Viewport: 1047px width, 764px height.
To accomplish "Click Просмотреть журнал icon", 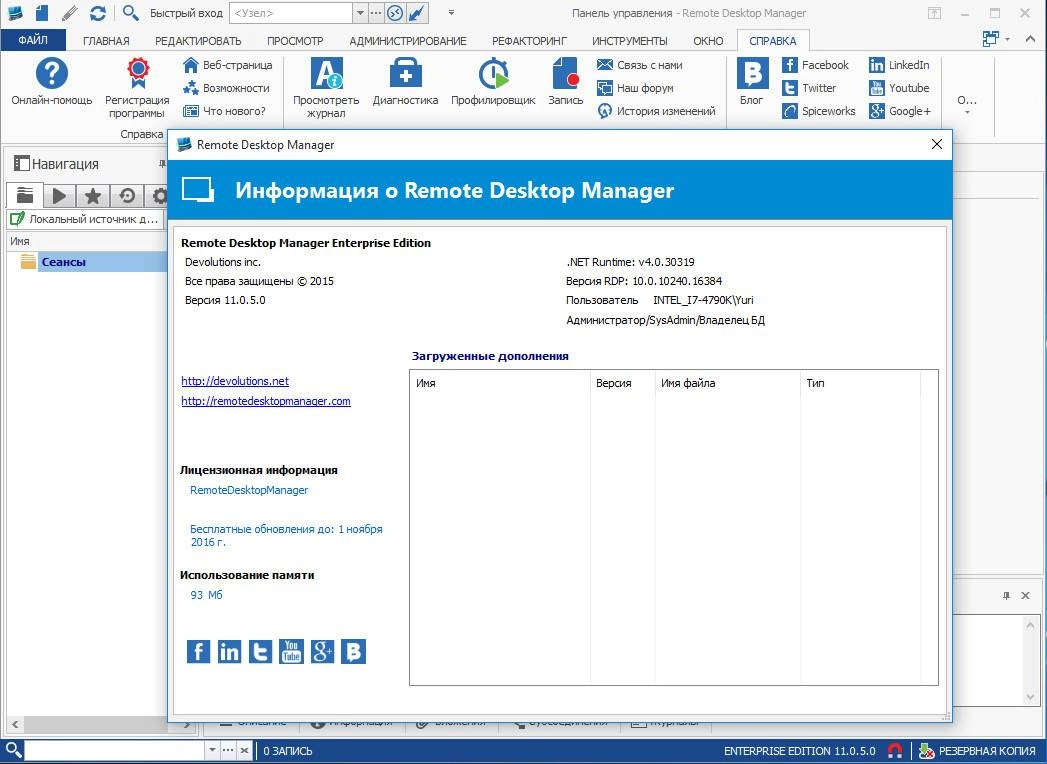I will click(327, 87).
